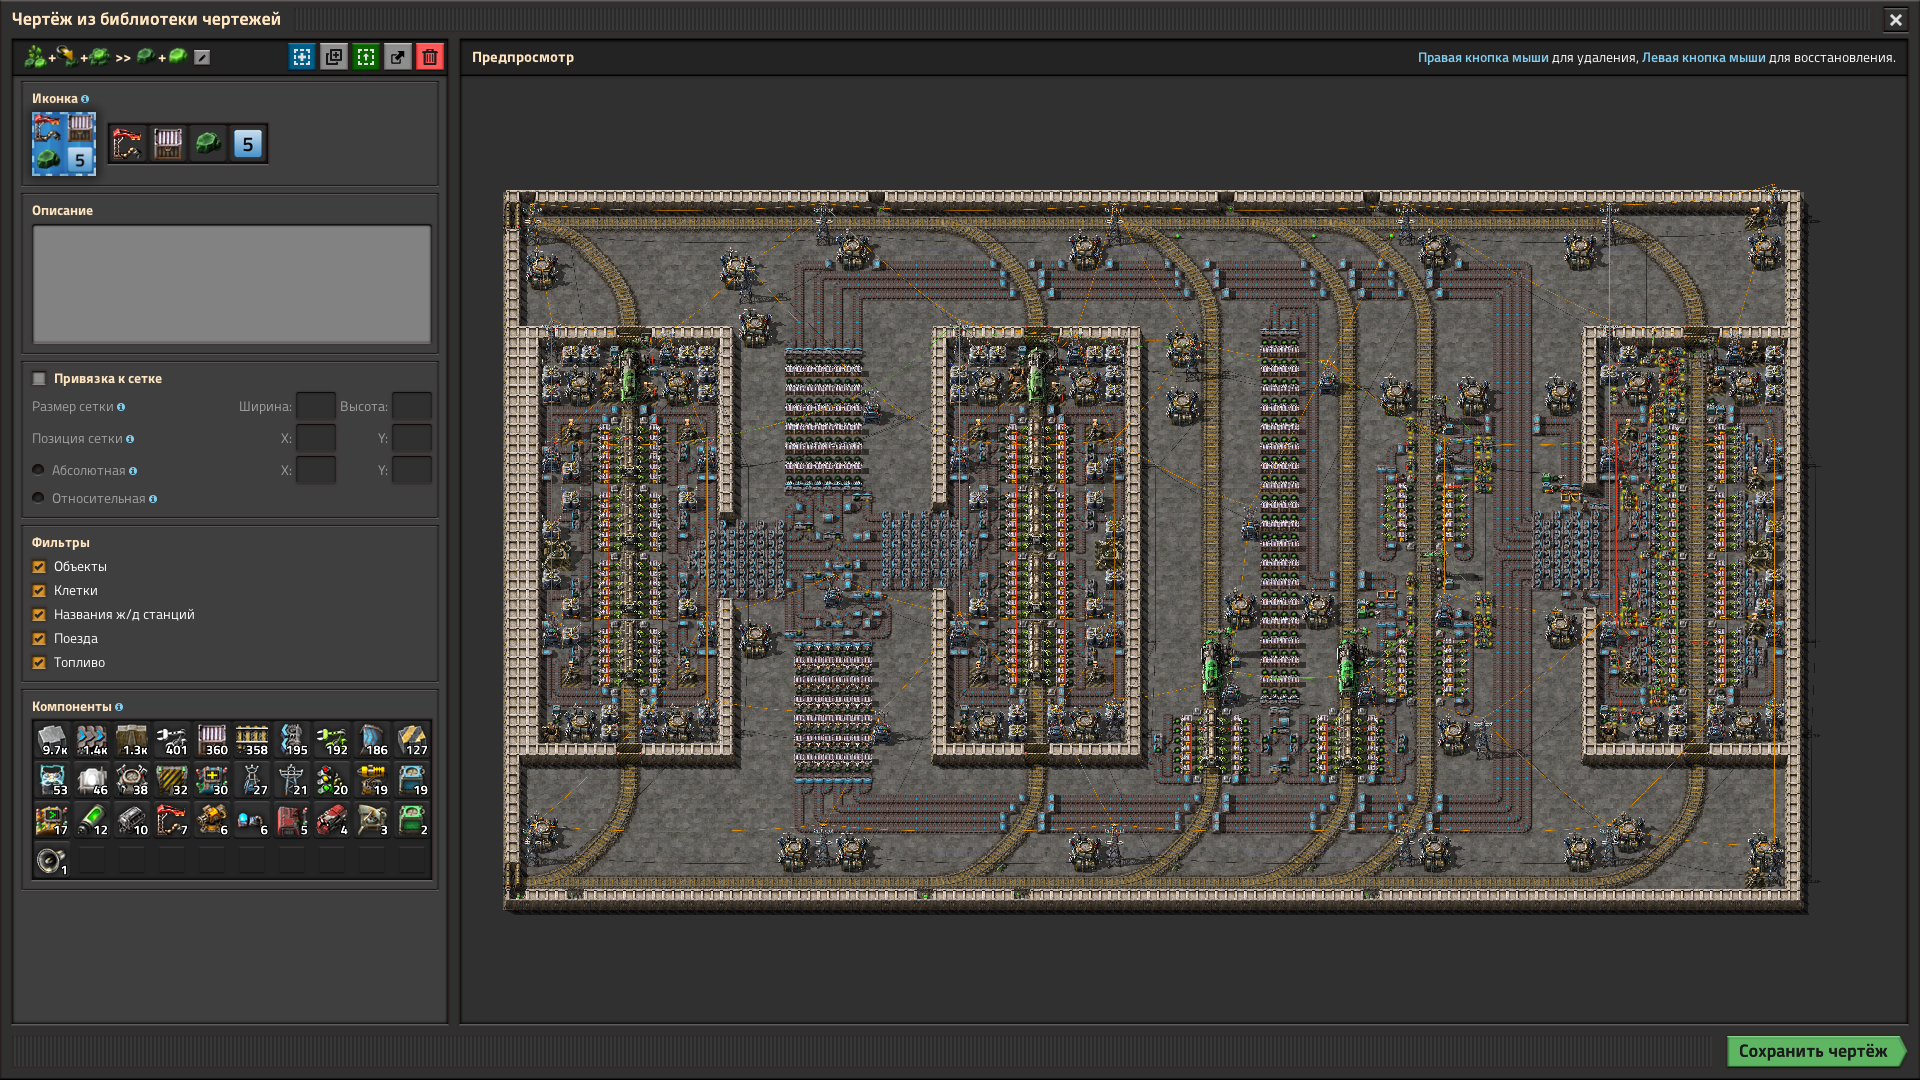
Task: Click wall component 1.3к
Action: point(132,740)
